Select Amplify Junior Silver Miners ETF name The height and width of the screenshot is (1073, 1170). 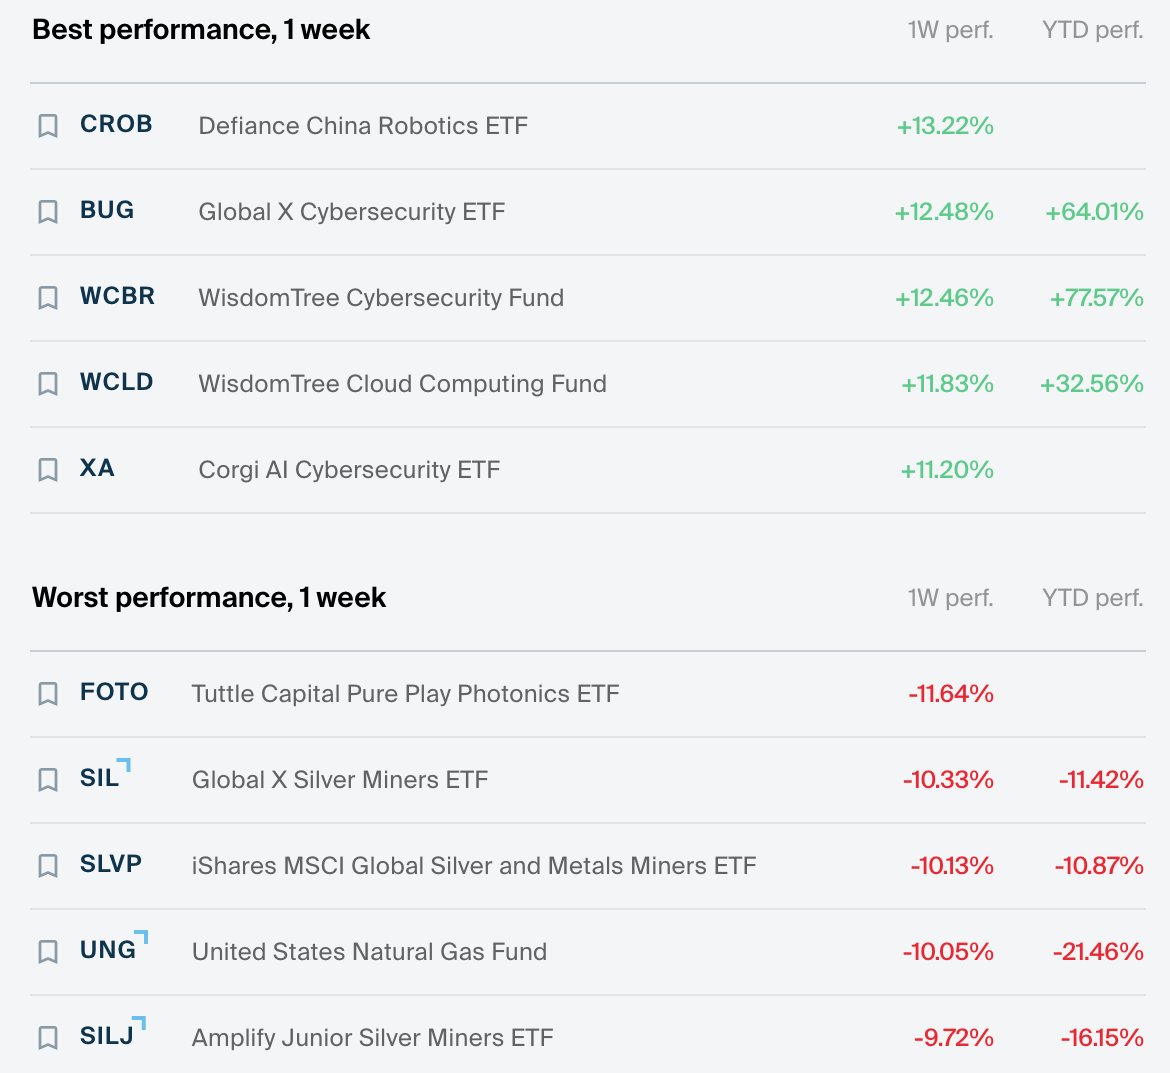pyautogui.click(x=372, y=1037)
